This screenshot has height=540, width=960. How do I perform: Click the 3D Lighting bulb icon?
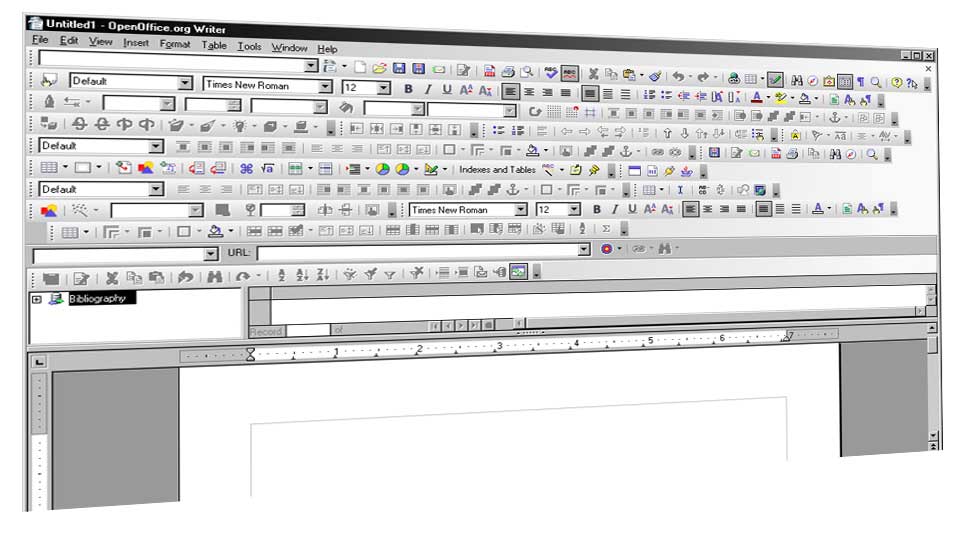pos(239,126)
